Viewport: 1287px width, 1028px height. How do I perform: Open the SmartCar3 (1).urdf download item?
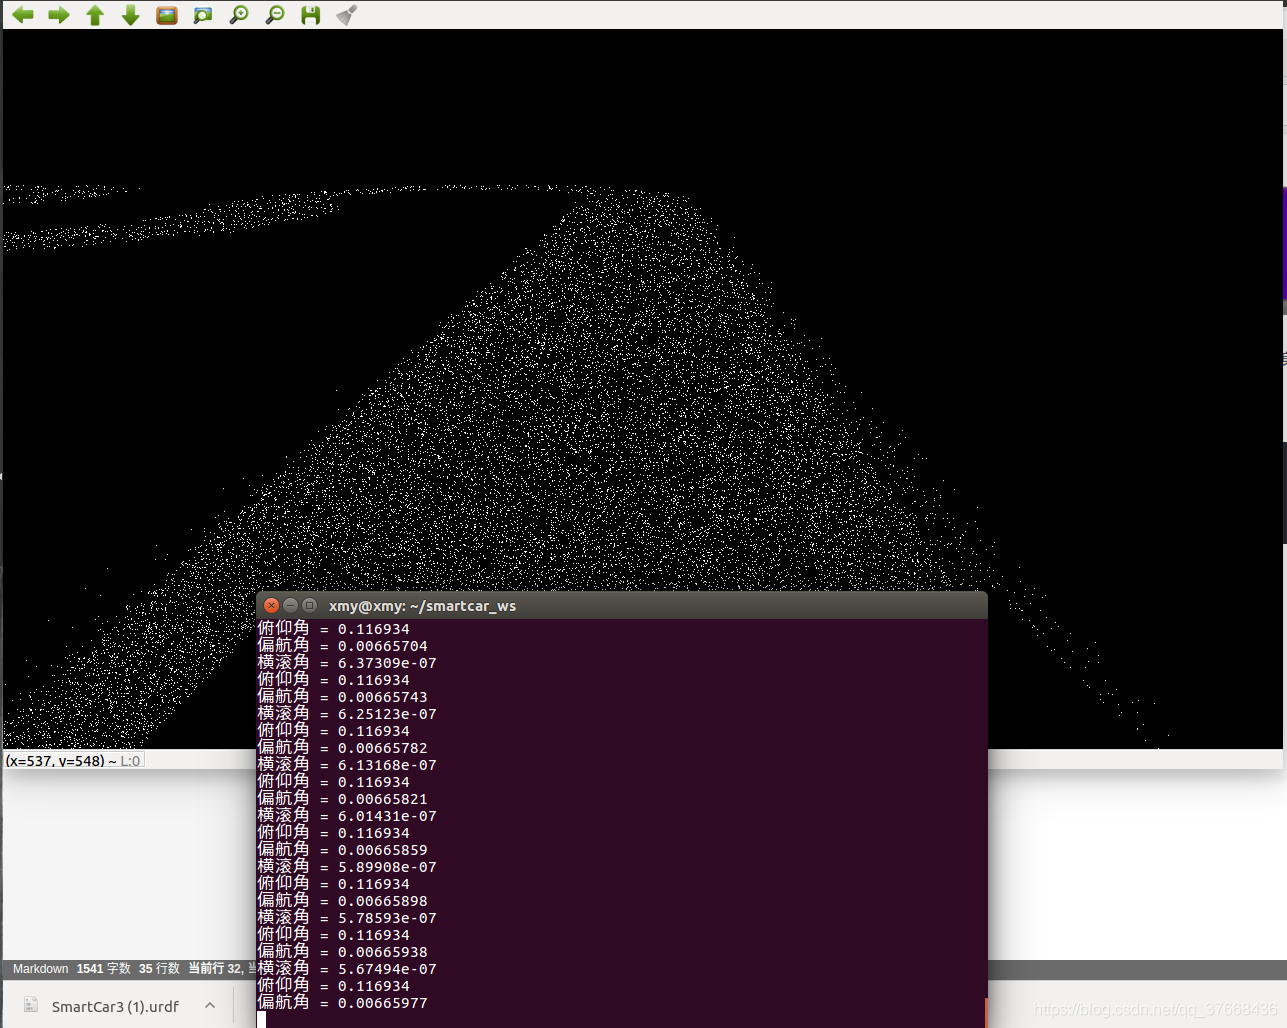(x=115, y=1006)
